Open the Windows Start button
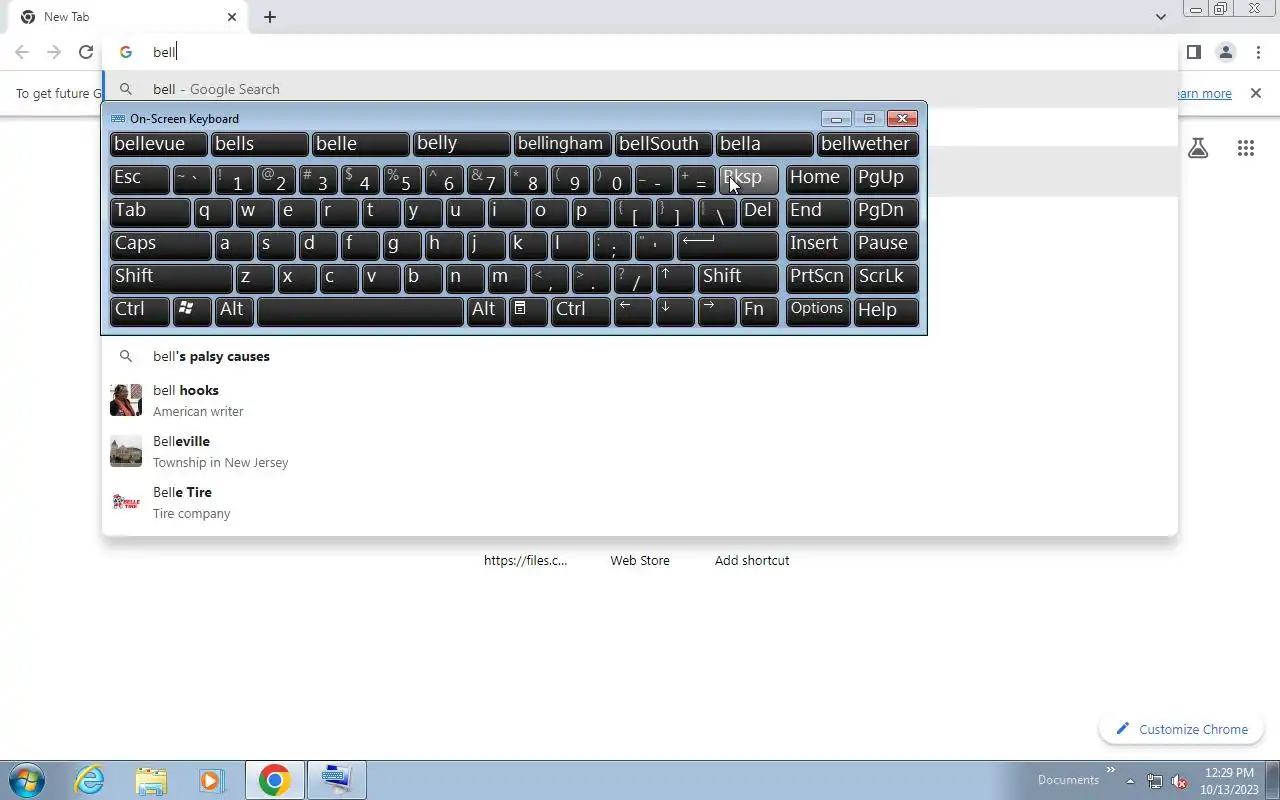 pos(27,780)
